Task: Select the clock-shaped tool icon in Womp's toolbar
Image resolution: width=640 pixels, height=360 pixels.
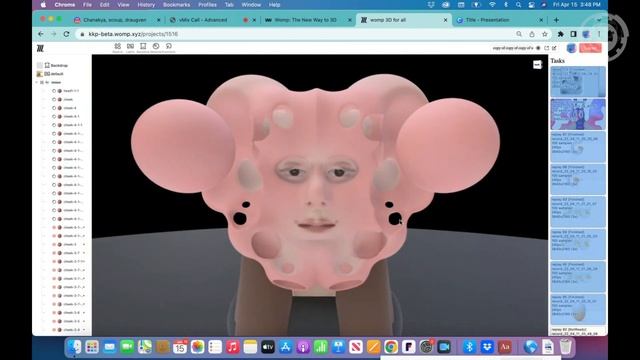Action: click(x=156, y=46)
